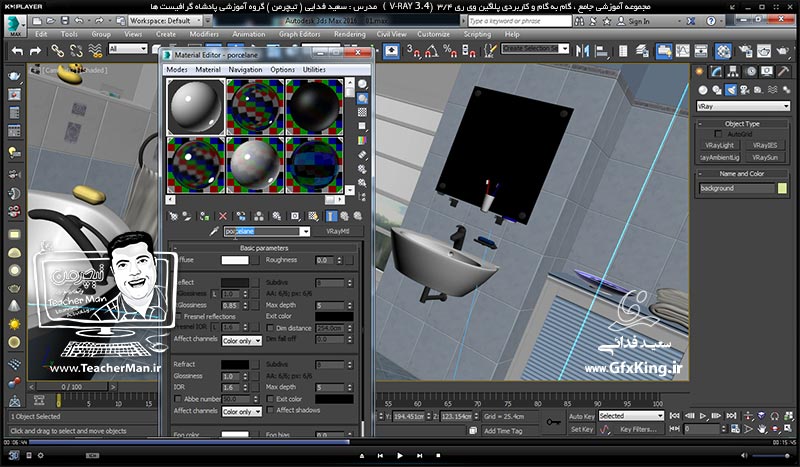Viewport: 800px width, 467px height.
Task: Enable the Dim distance checkbox
Action: click(270, 328)
